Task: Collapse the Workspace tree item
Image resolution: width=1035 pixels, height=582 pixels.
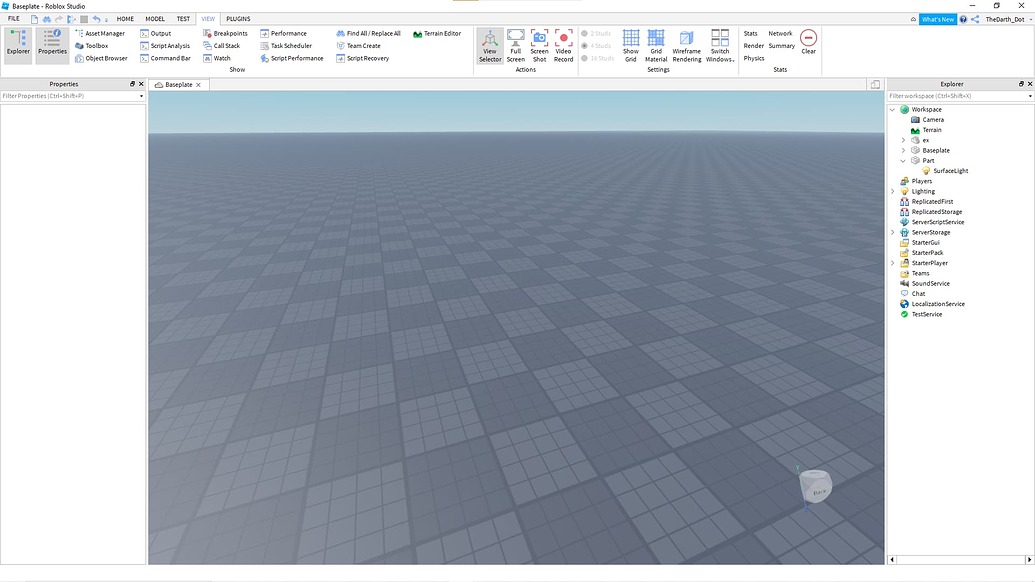Action: click(x=891, y=109)
